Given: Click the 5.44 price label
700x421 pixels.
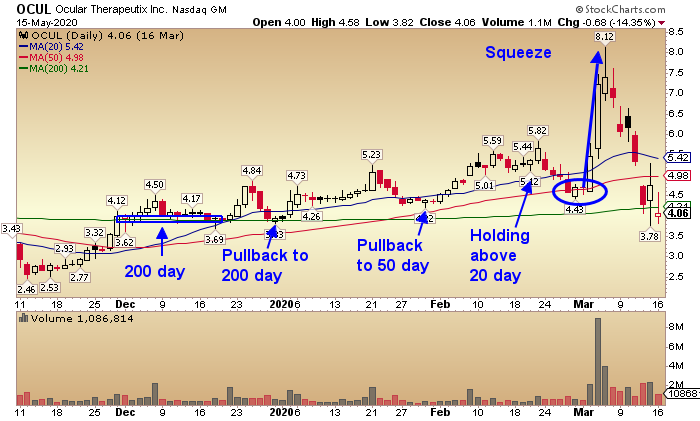Looking at the screenshot, I should point(522,147).
